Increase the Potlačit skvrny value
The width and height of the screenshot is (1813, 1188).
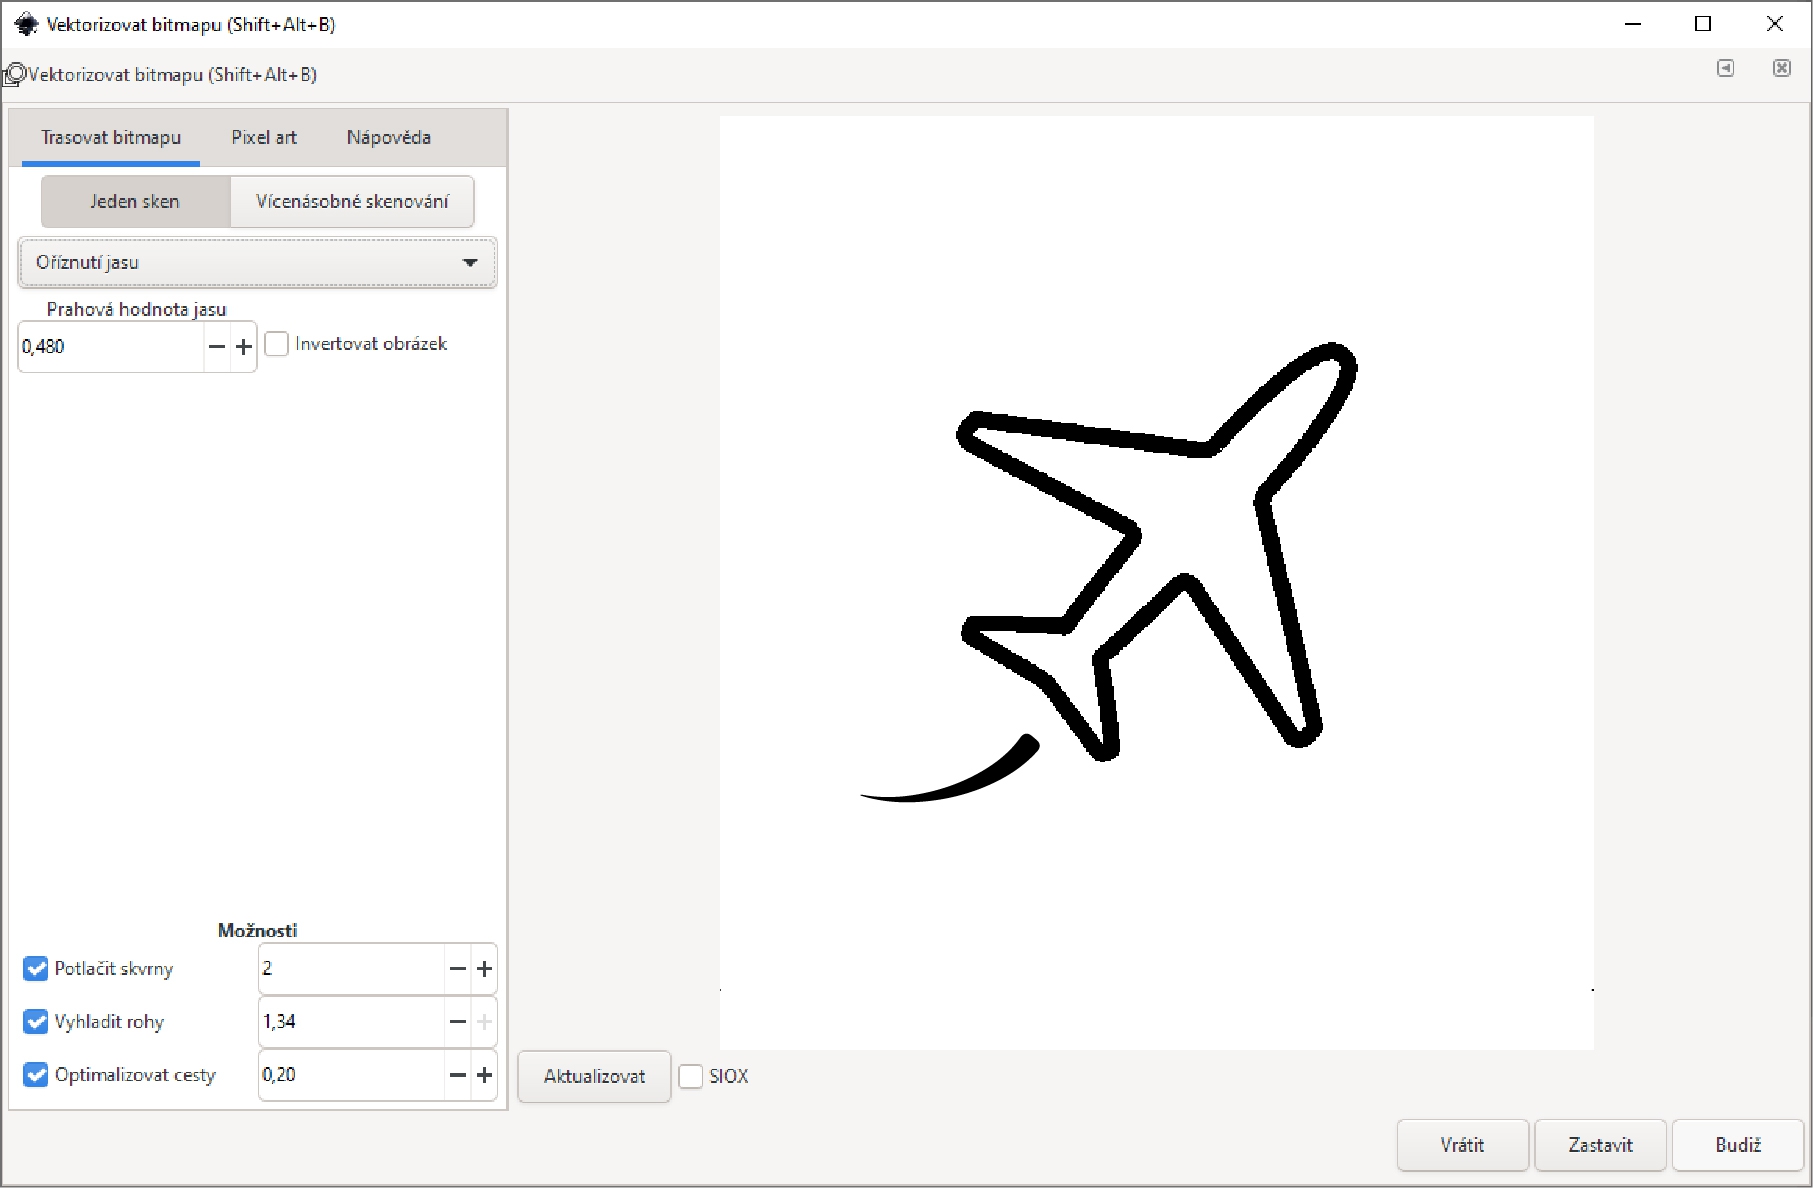(x=484, y=969)
